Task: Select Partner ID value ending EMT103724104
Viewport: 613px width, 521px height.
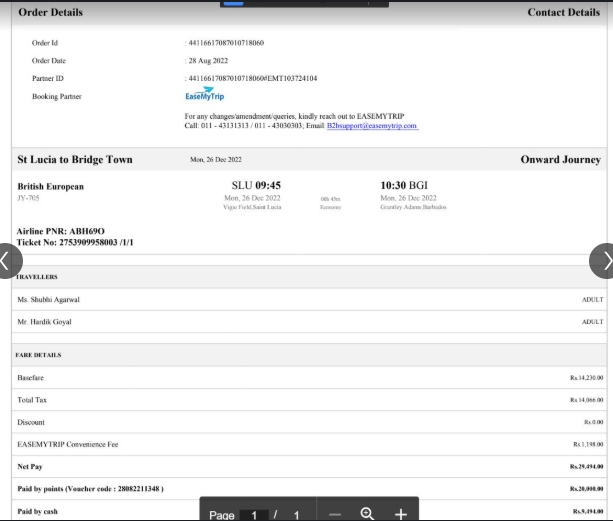Action: [x=253, y=79]
